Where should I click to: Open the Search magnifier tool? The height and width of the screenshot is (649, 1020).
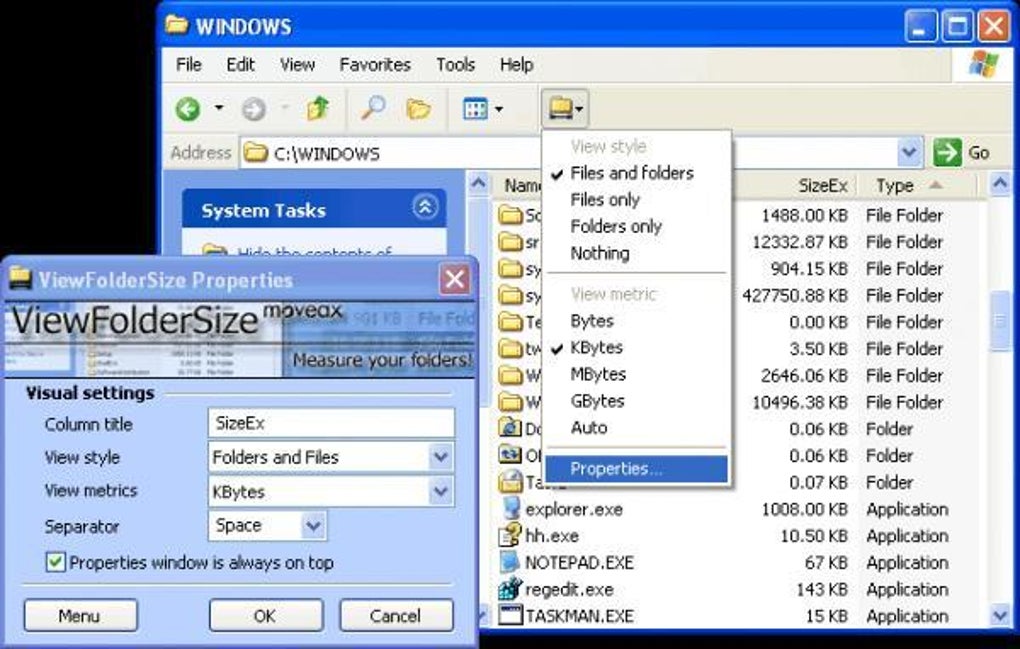[x=373, y=109]
